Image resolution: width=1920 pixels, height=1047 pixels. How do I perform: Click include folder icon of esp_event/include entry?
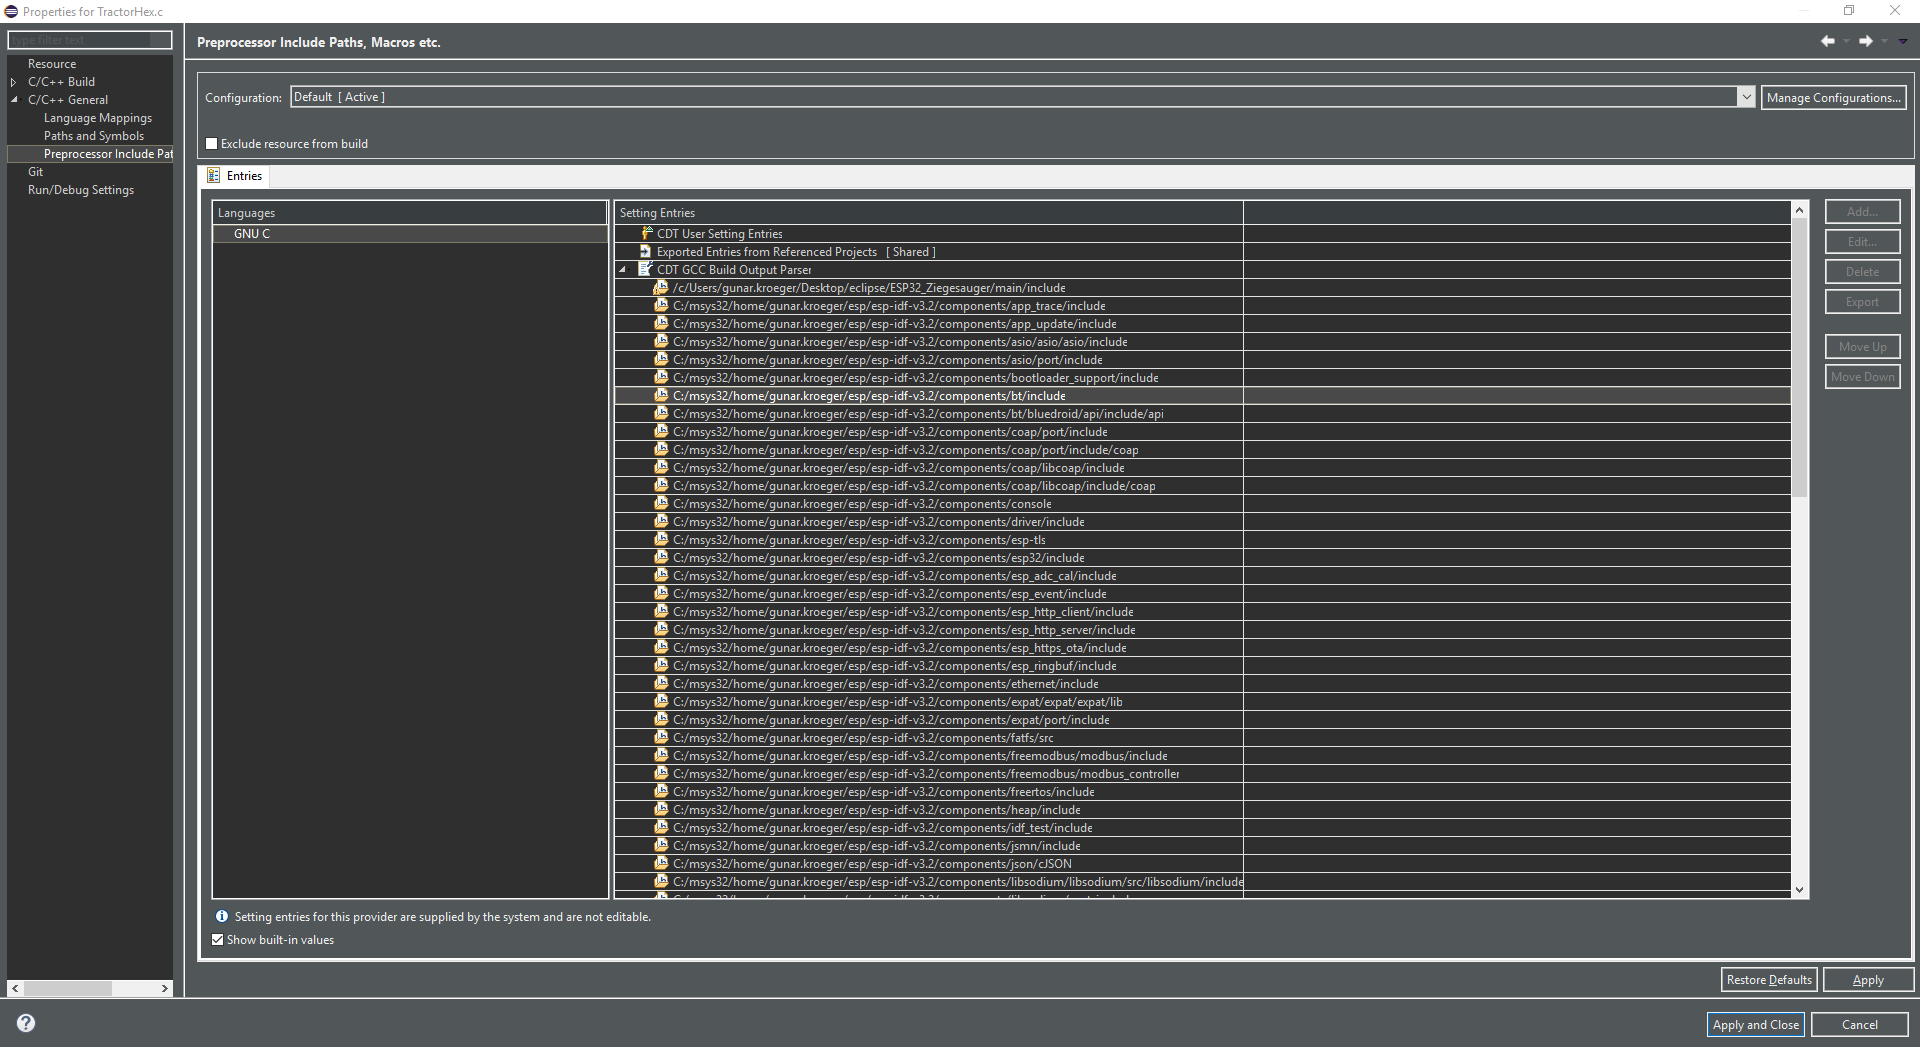point(661,593)
